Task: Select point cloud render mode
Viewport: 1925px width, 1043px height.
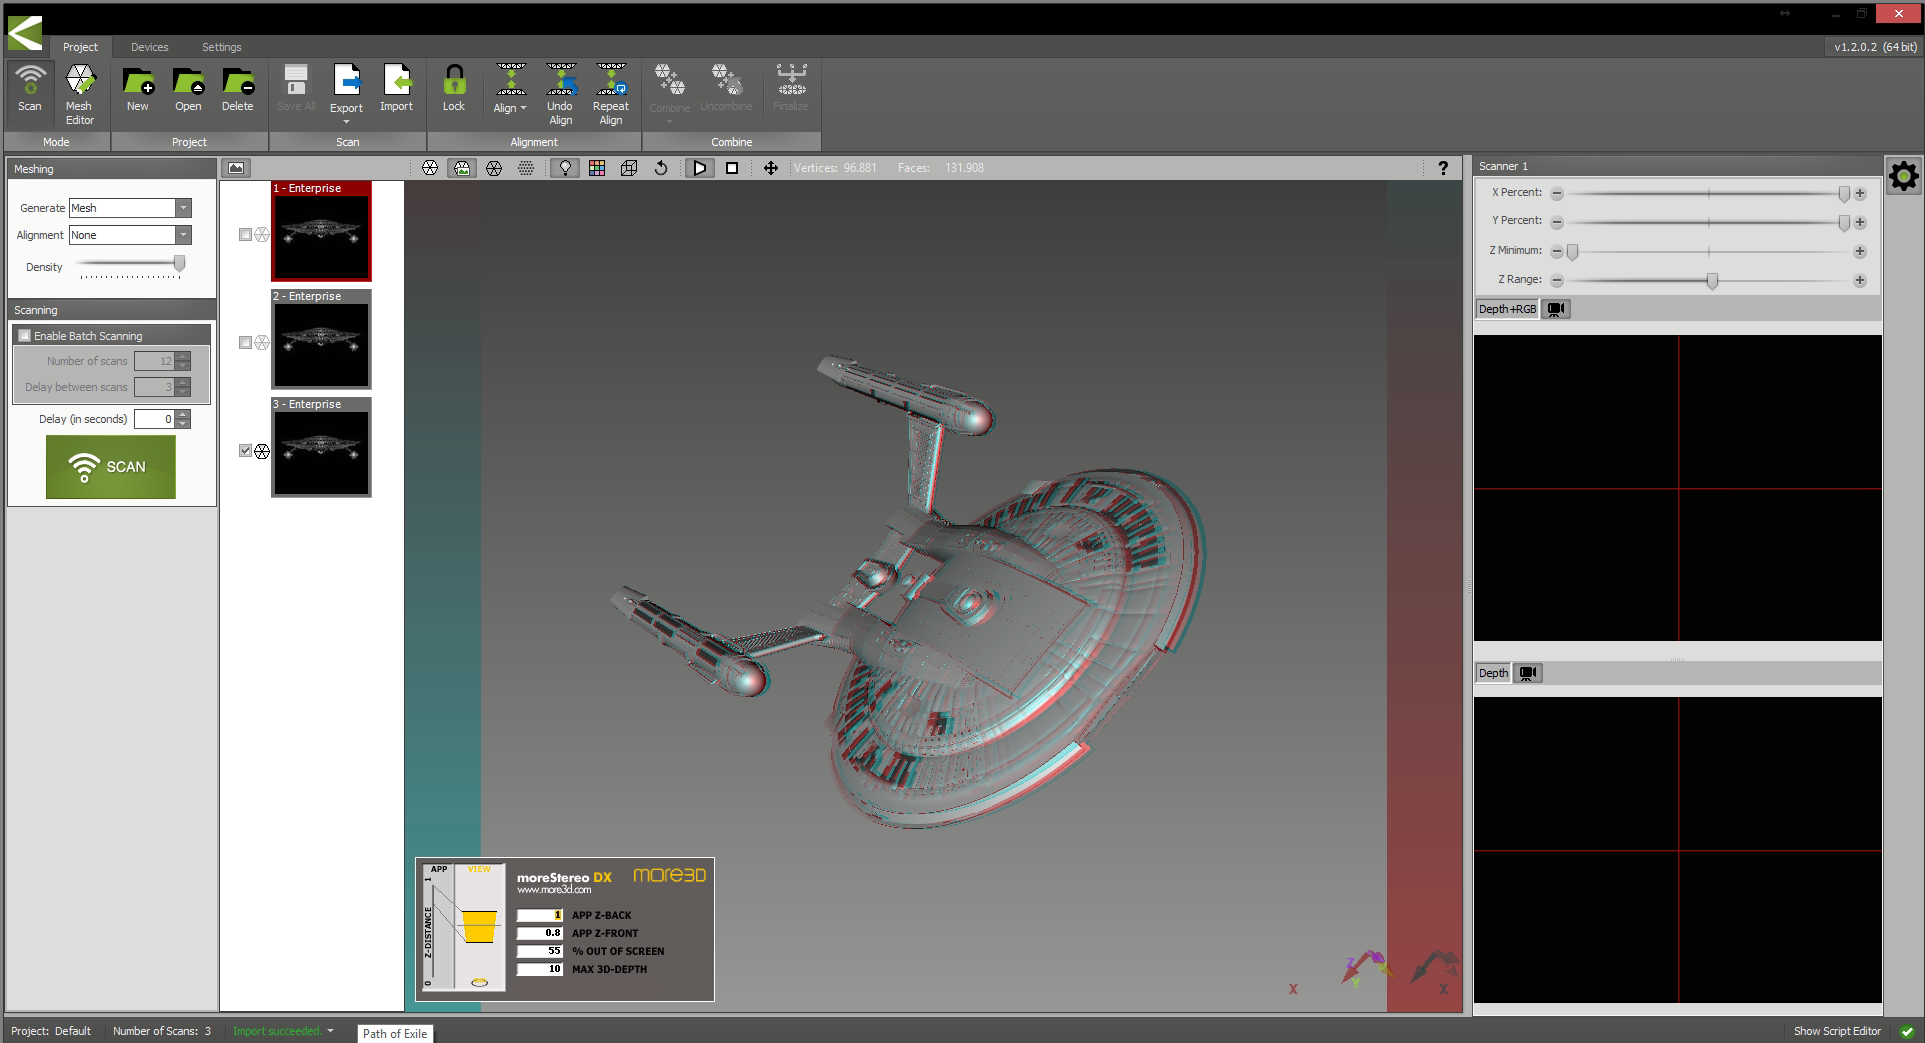Action: coord(526,168)
